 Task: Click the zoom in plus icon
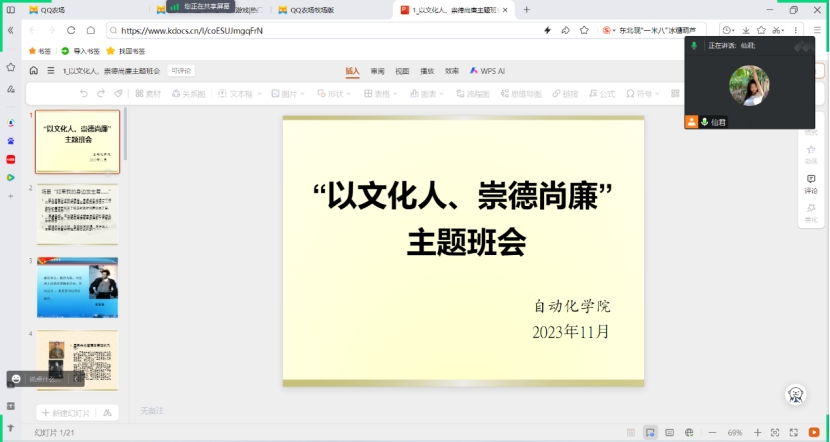click(x=756, y=432)
